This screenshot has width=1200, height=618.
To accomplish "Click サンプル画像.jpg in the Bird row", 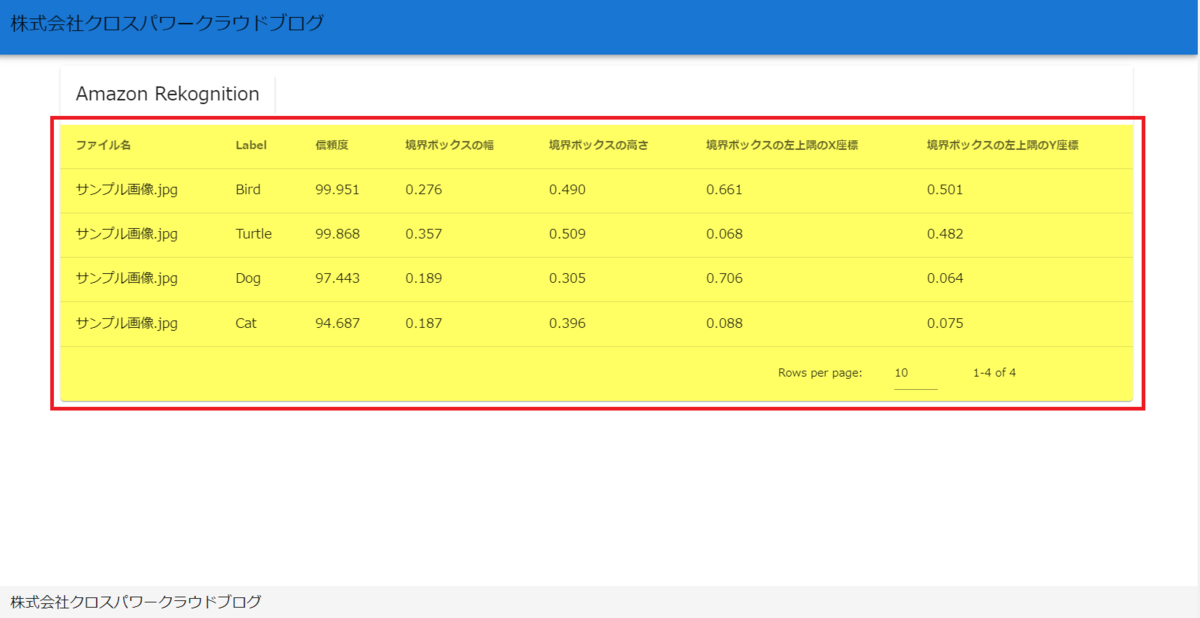I will pos(127,189).
